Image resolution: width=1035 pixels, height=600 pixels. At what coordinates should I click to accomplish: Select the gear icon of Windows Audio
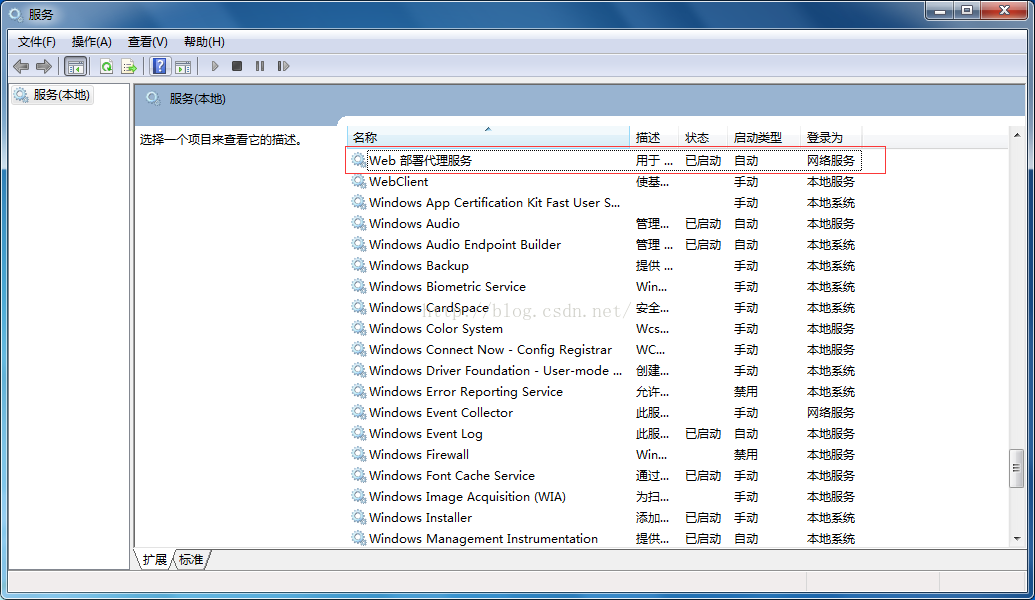[x=358, y=223]
